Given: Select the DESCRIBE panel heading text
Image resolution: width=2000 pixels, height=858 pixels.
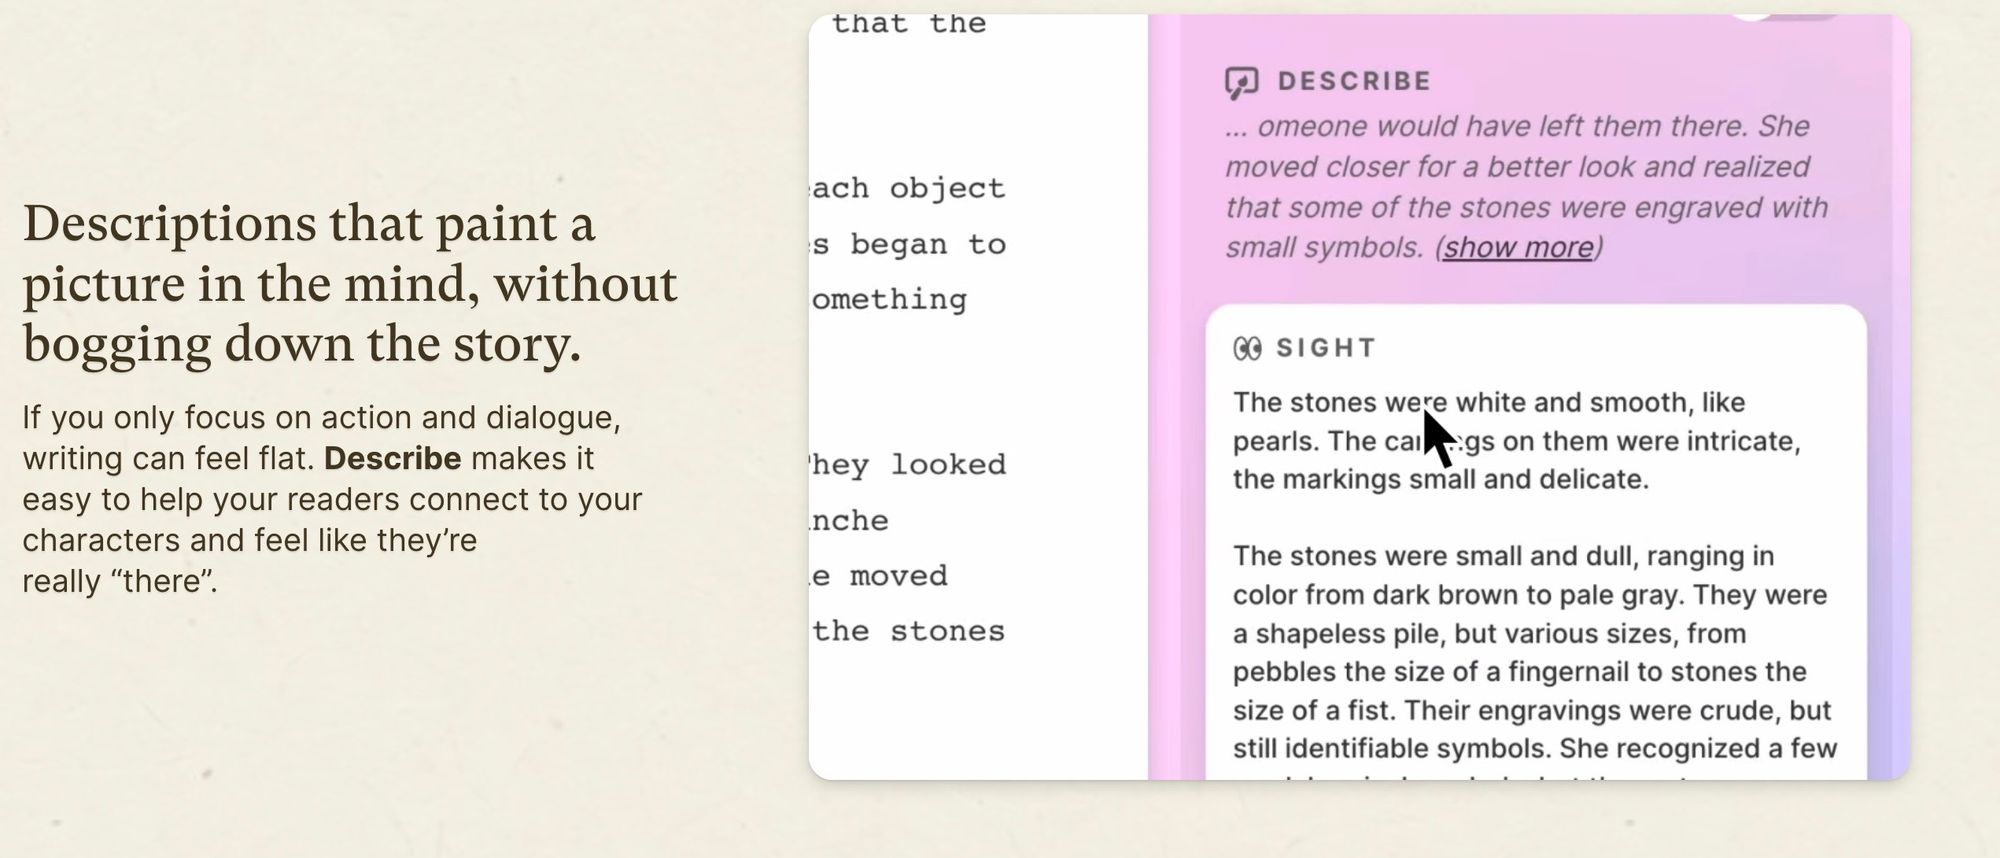Looking at the screenshot, I should click(1354, 81).
